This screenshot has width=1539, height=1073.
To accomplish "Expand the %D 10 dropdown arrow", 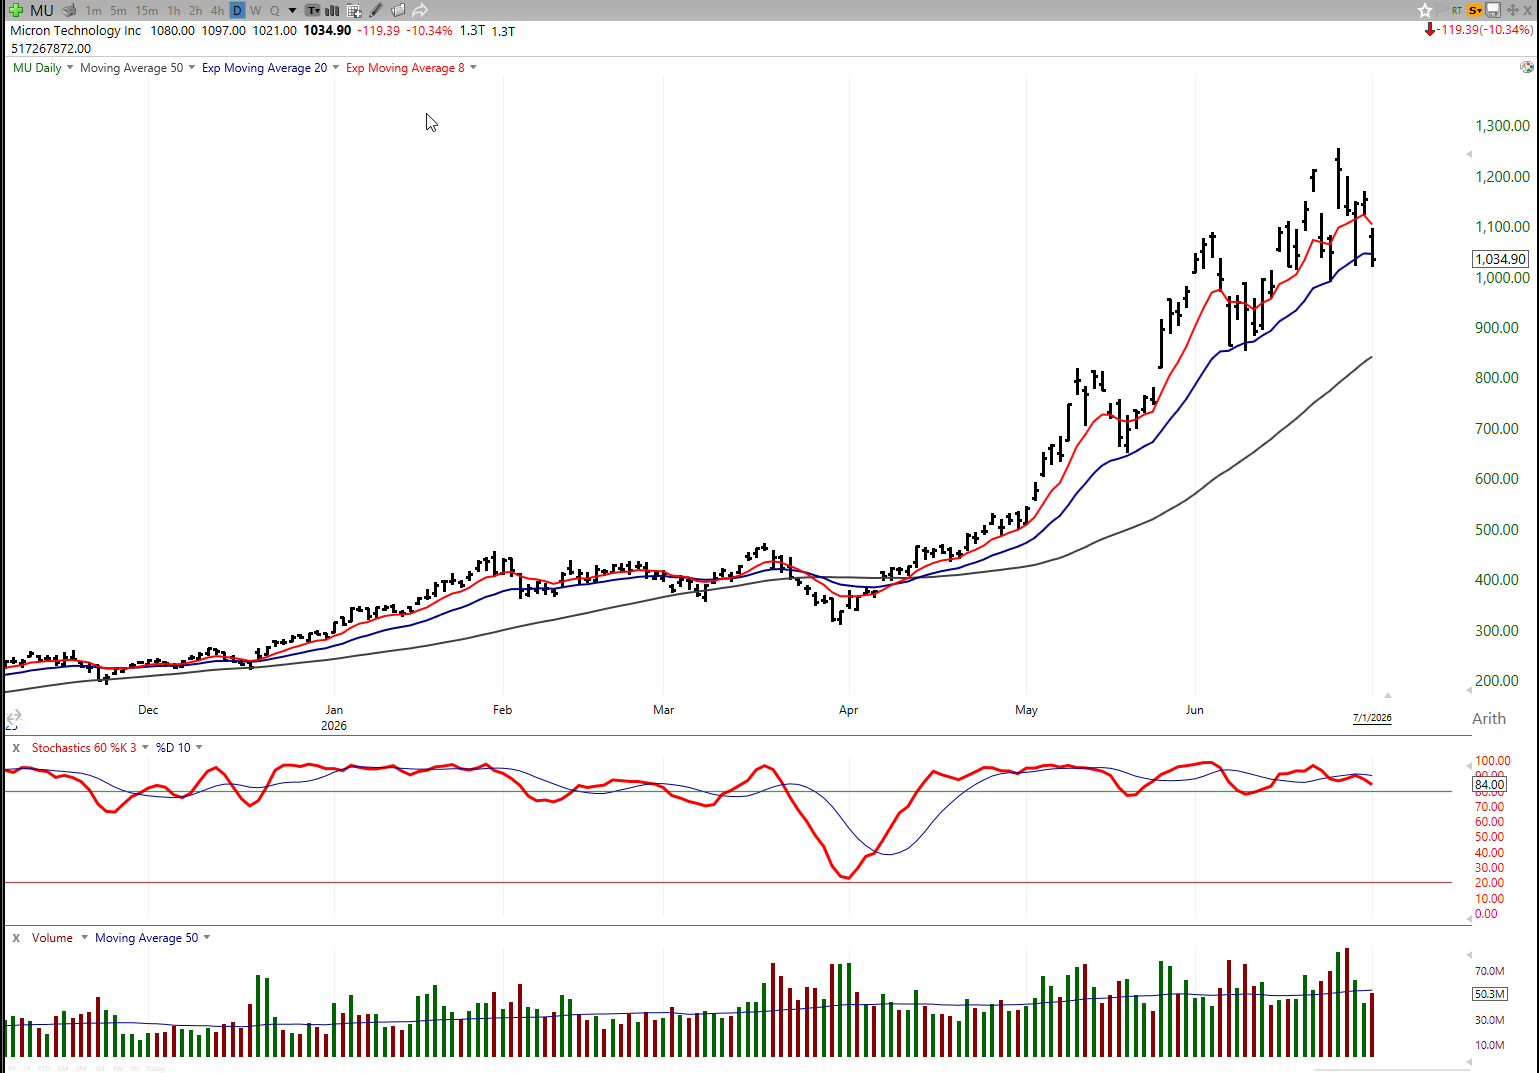I will point(199,748).
